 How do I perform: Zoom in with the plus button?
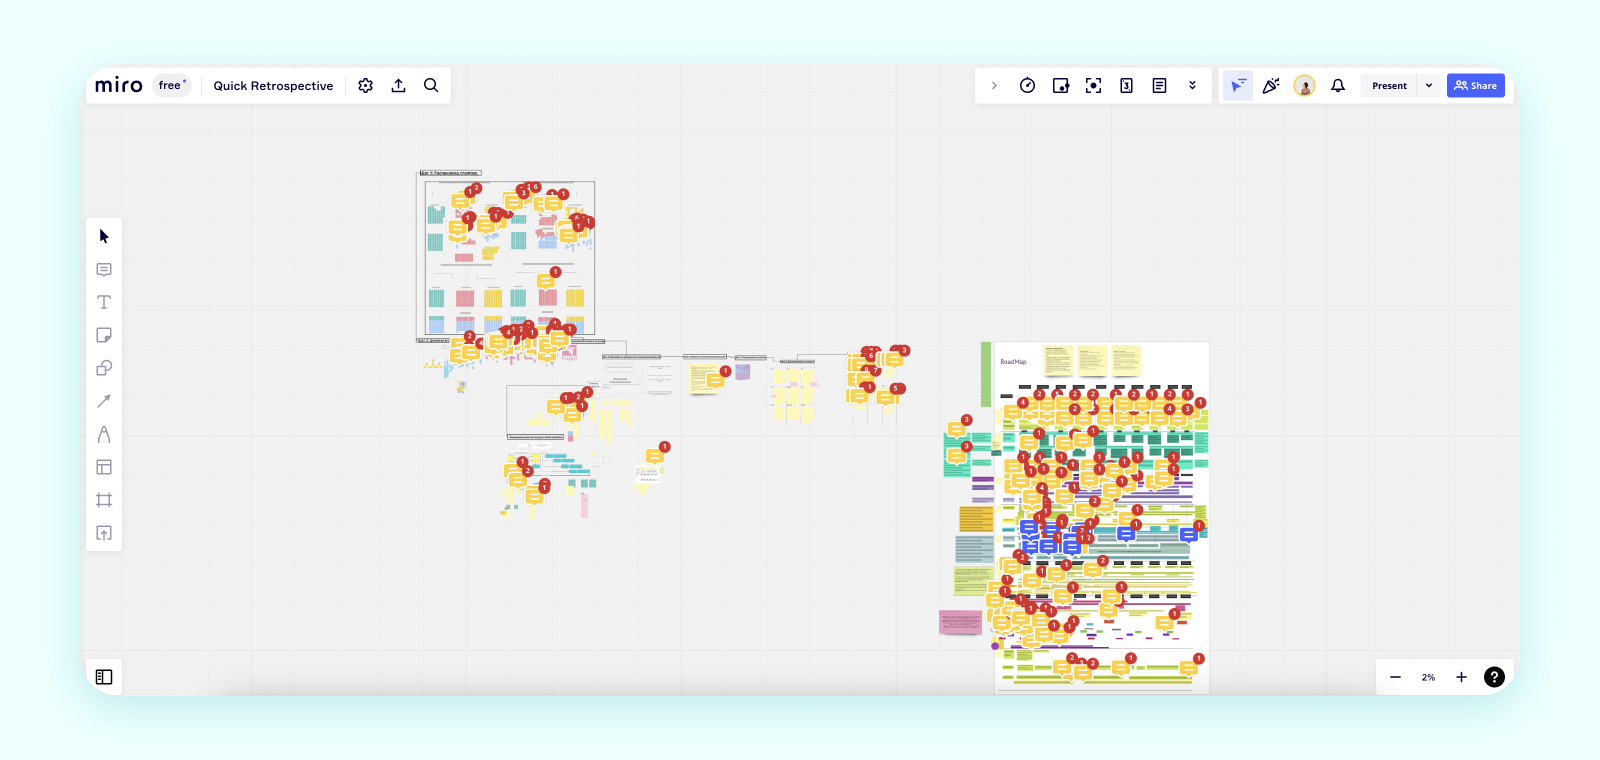coord(1461,677)
